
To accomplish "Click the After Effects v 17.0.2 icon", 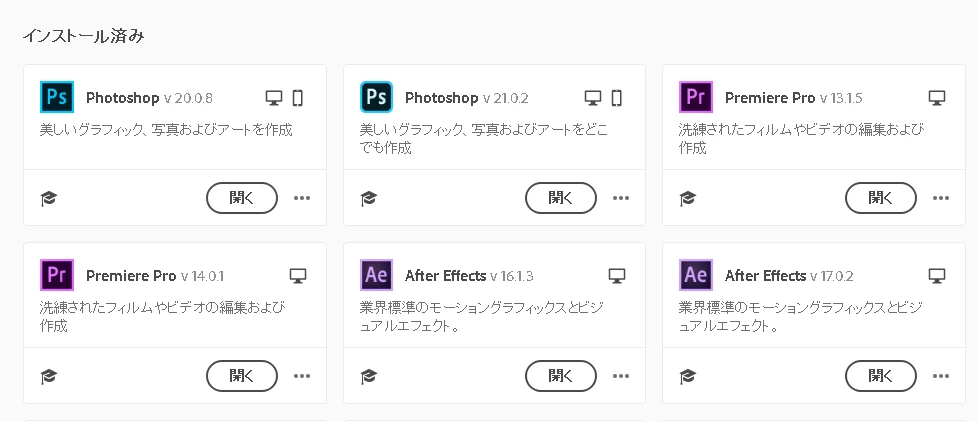I will 695,275.
